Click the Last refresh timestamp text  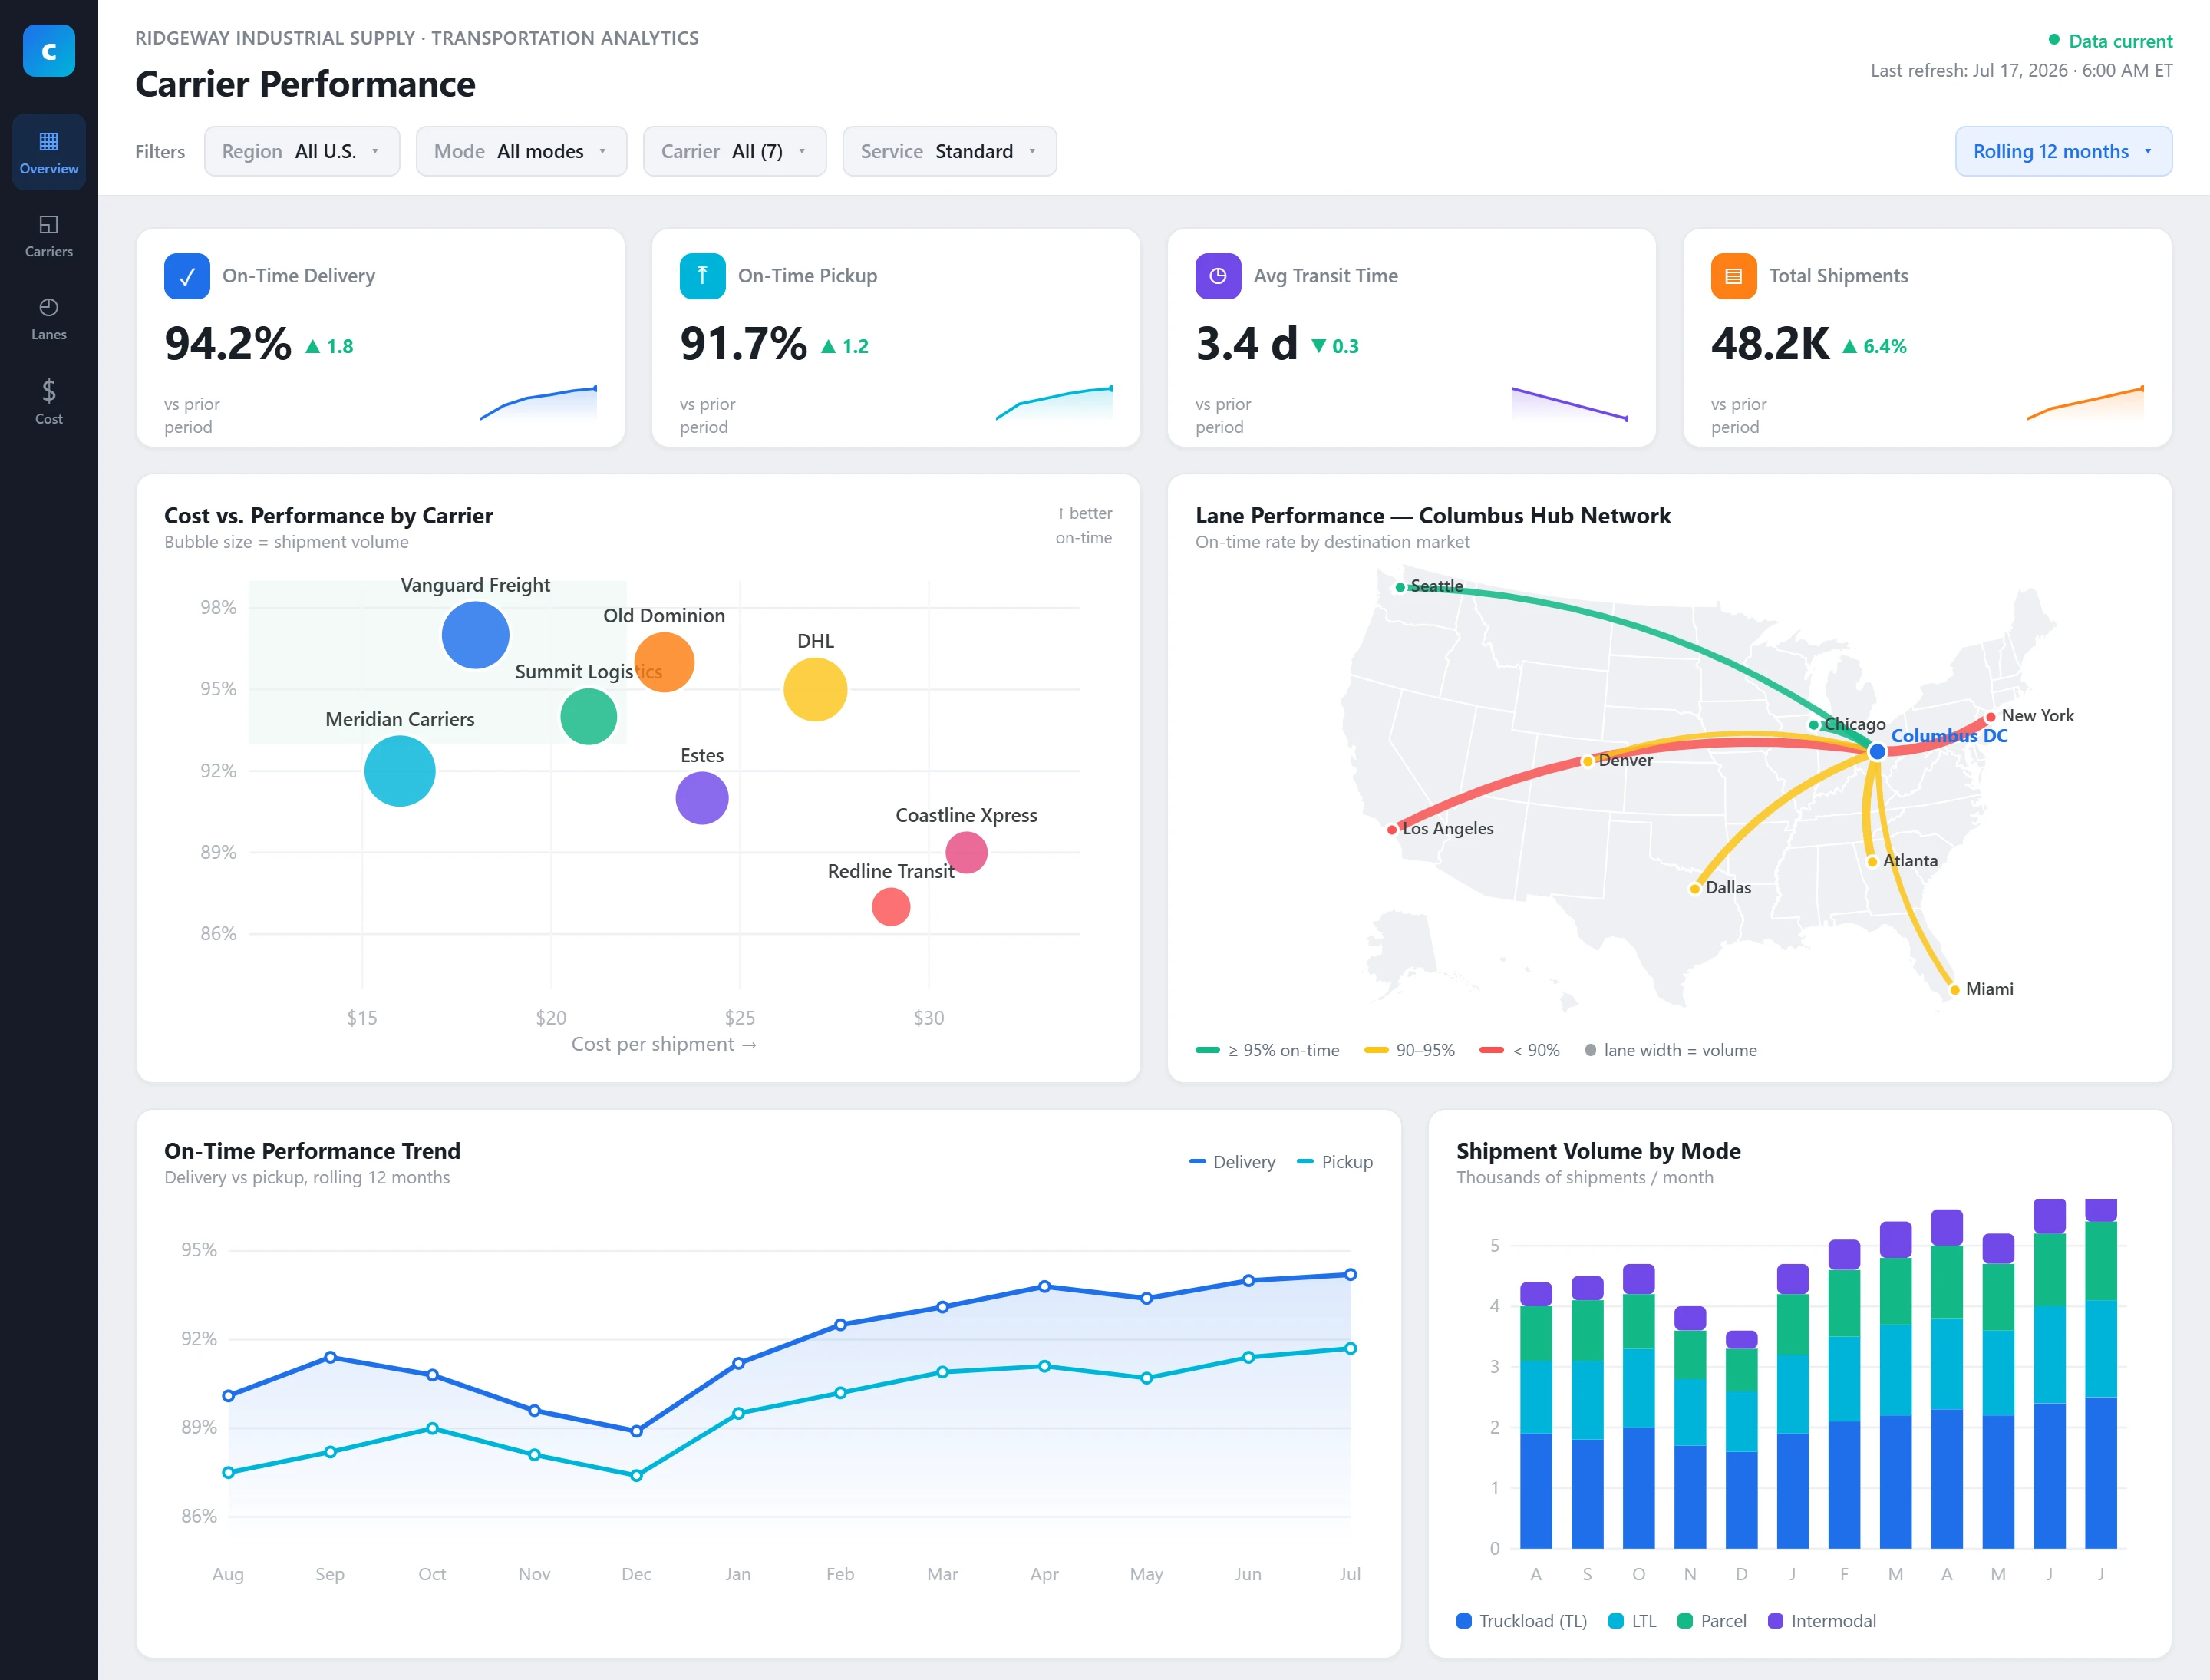[2021, 70]
